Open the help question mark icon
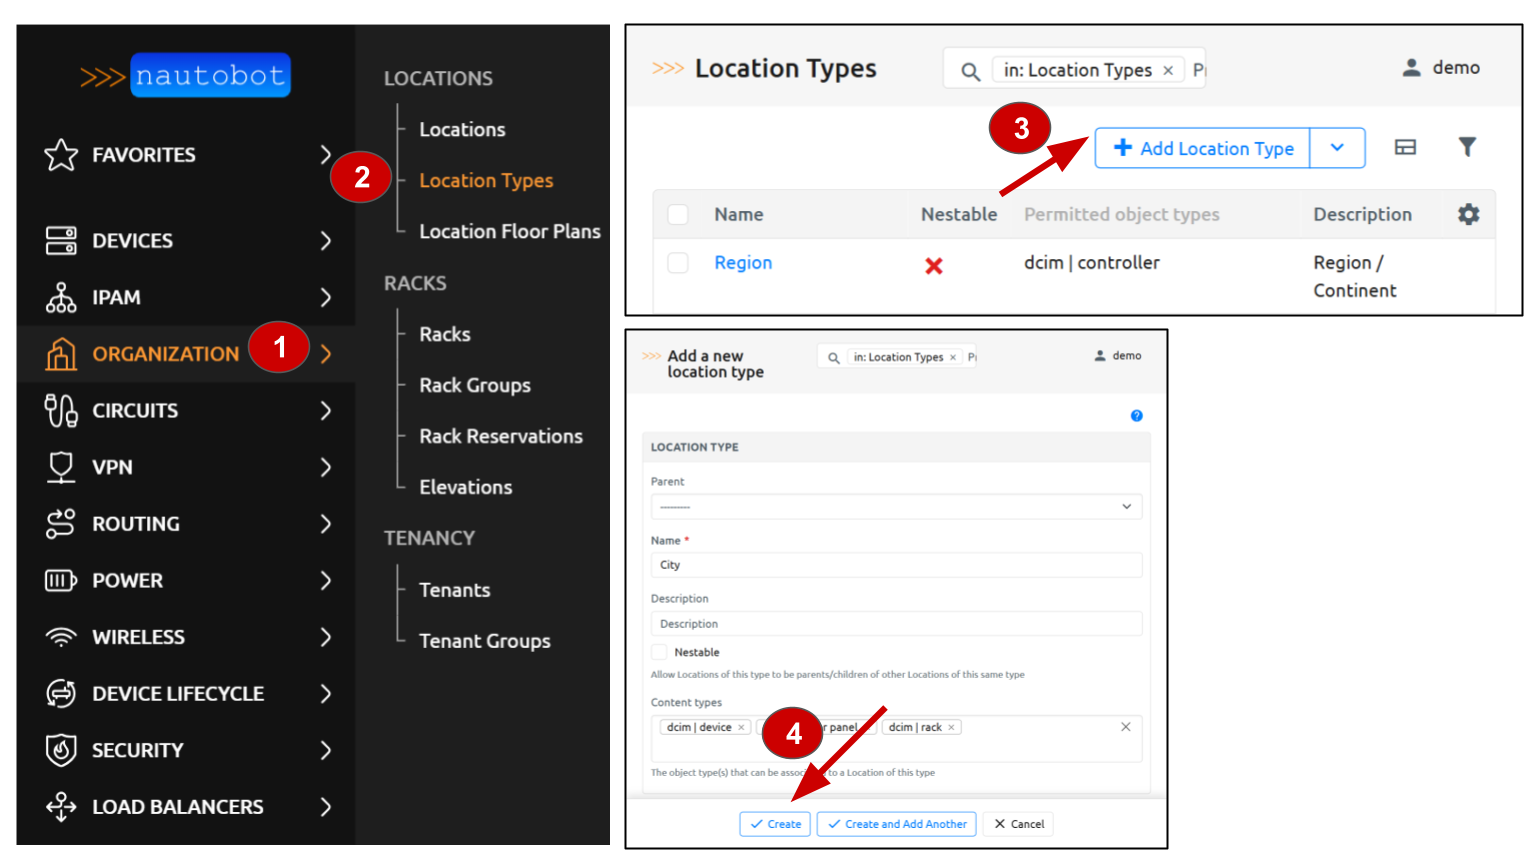Viewport: 1536px width, 864px height. click(x=1136, y=415)
